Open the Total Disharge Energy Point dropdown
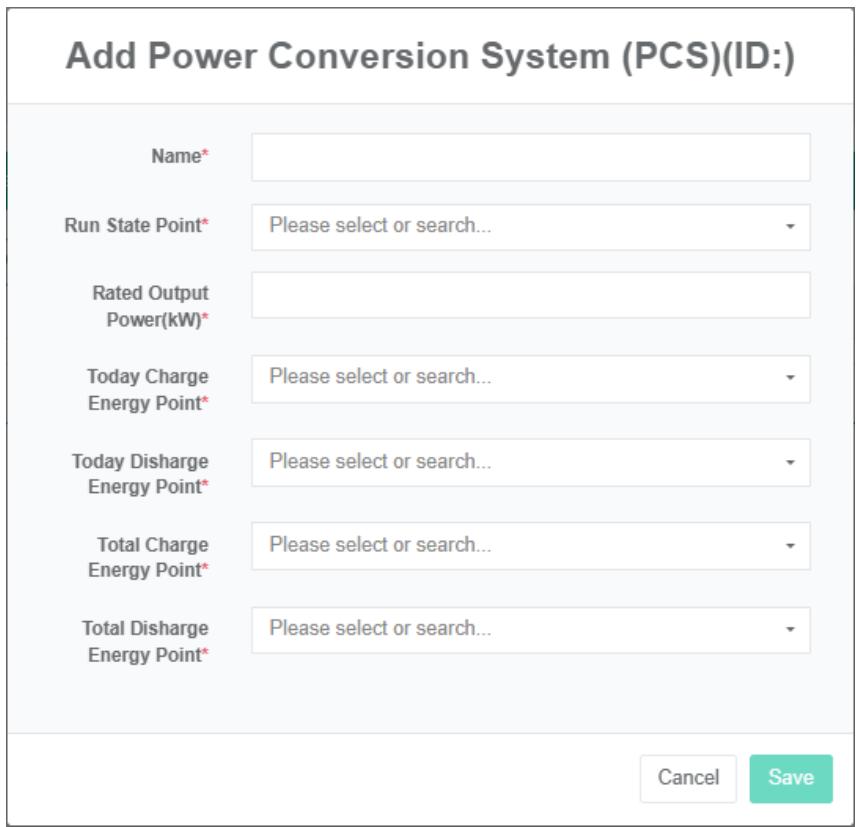 [520, 629]
